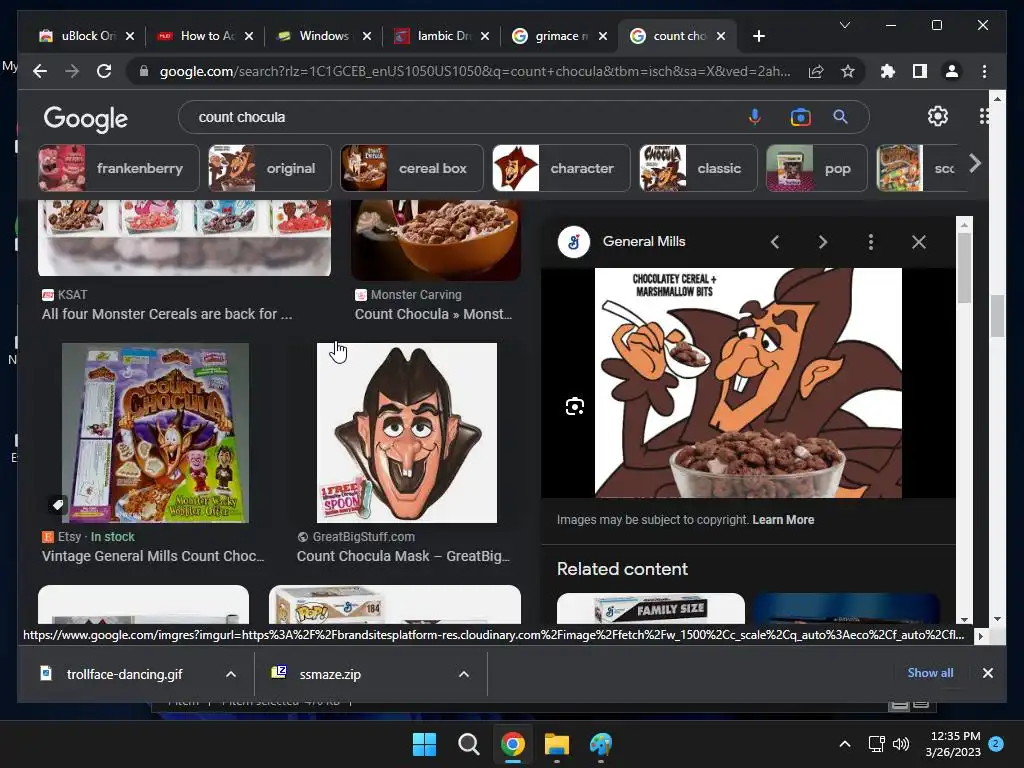
Task: Filter results by character chip
Action: tap(561, 168)
